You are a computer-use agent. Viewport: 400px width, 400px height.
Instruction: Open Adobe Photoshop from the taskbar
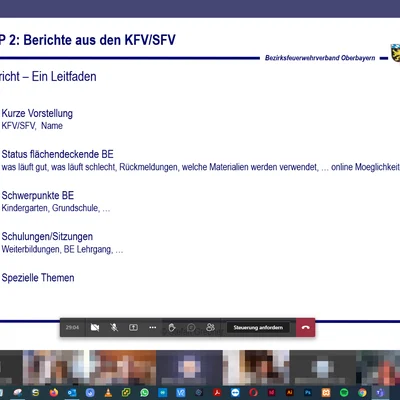point(308,393)
